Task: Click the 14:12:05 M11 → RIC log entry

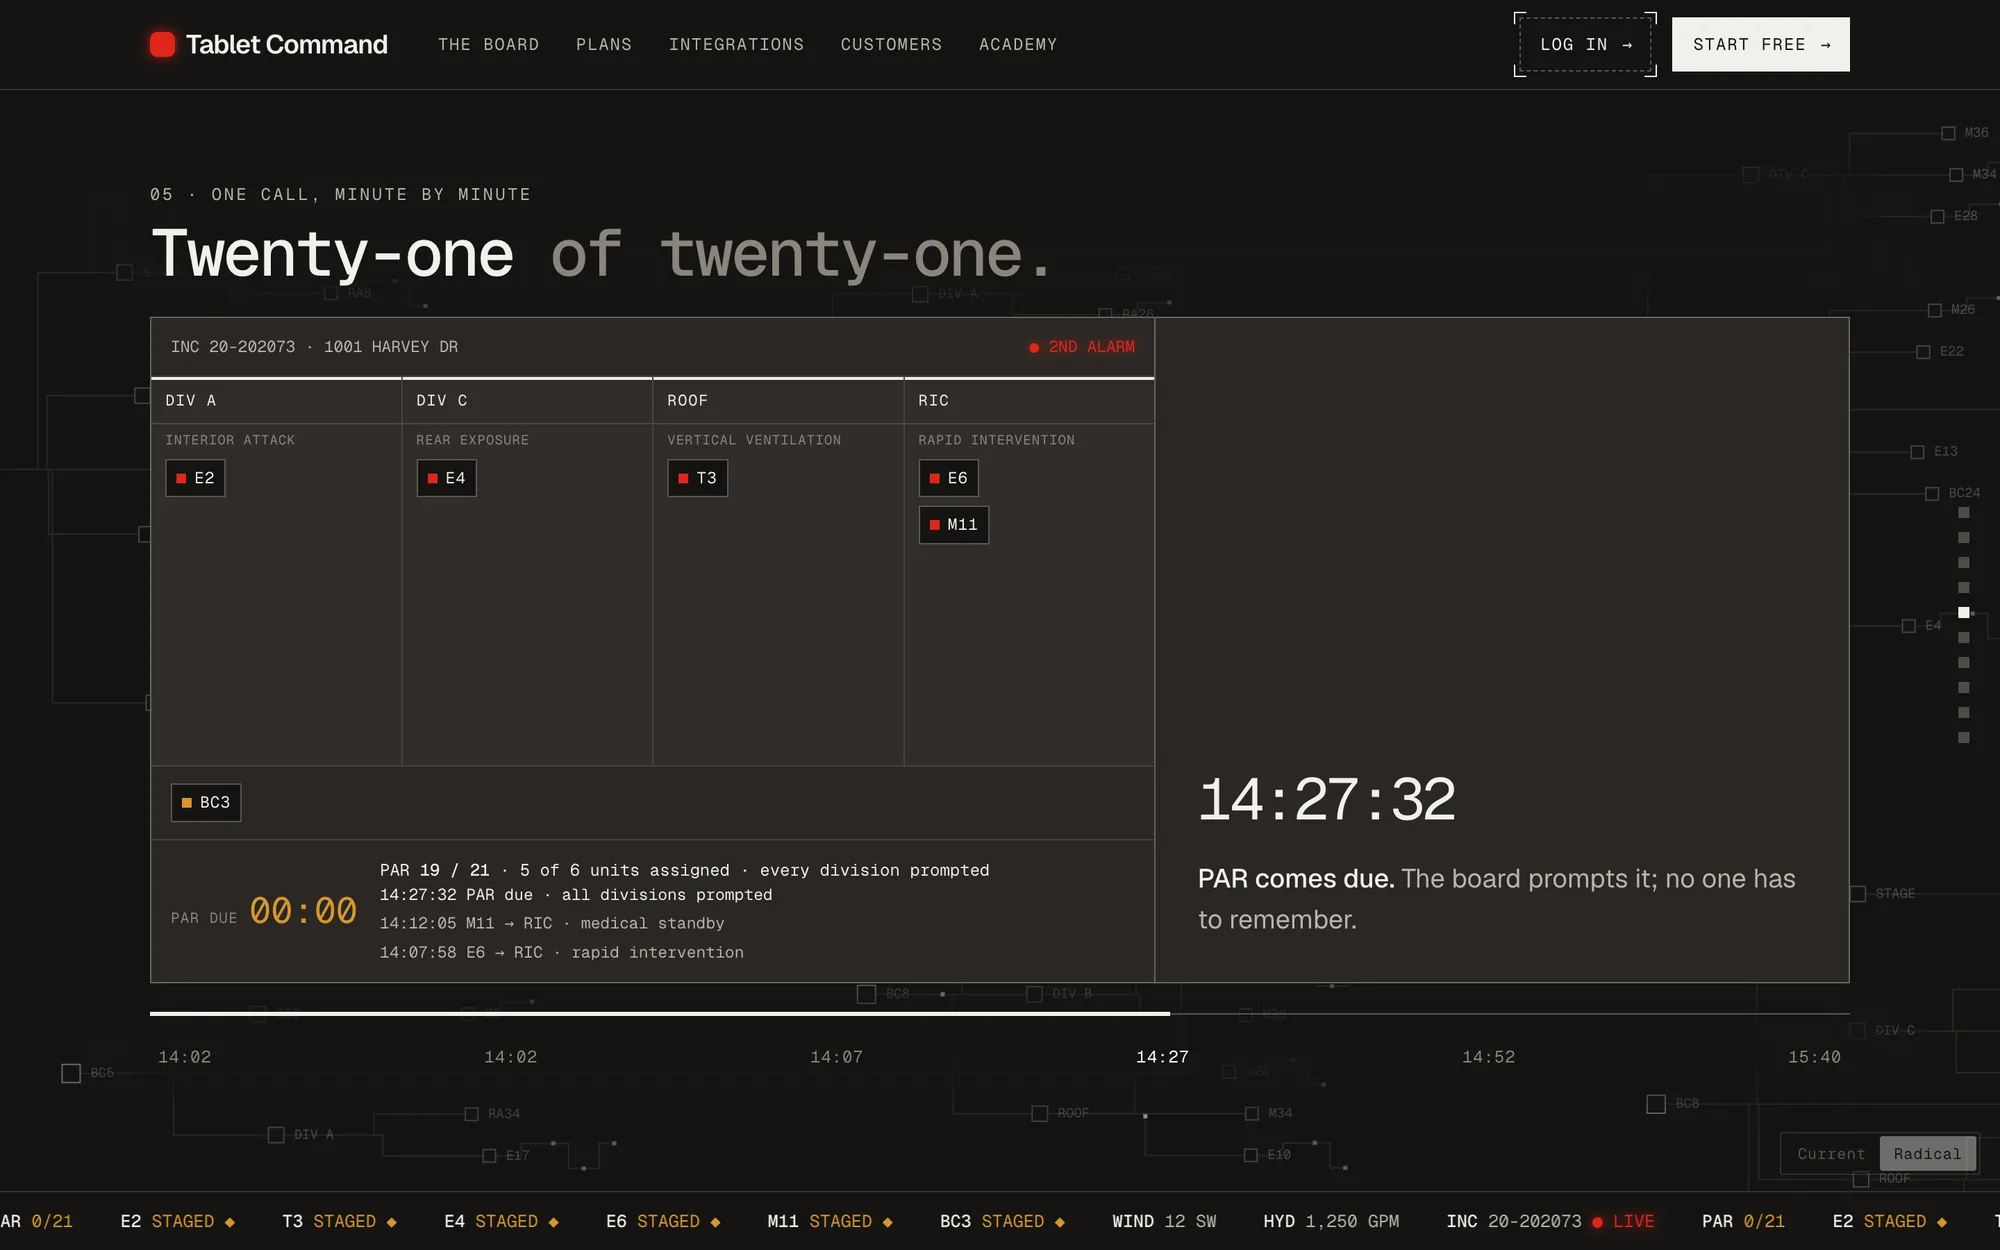Action: coord(552,924)
